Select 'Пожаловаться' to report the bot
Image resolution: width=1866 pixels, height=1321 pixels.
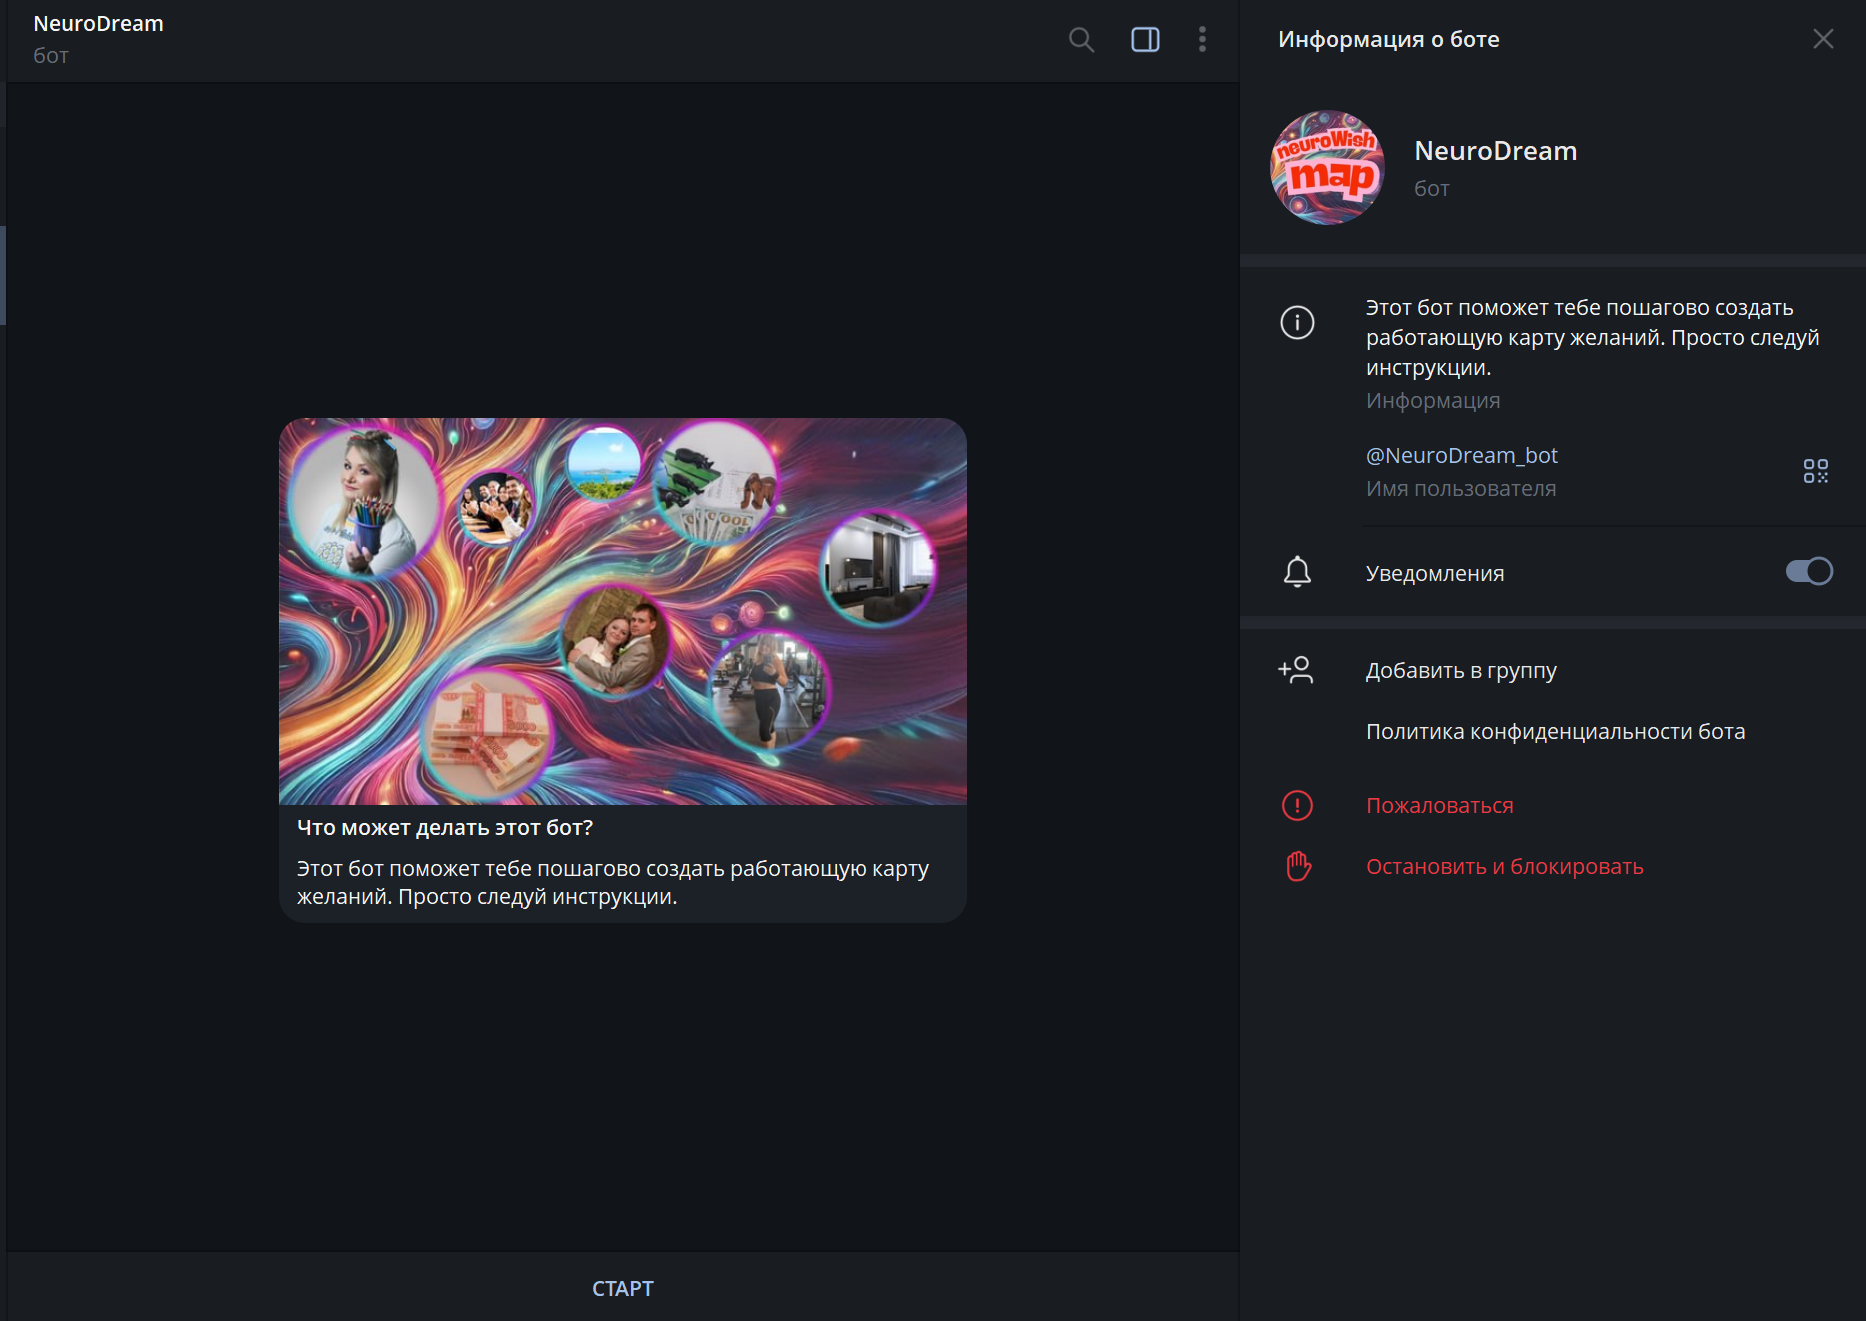coord(1439,806)
